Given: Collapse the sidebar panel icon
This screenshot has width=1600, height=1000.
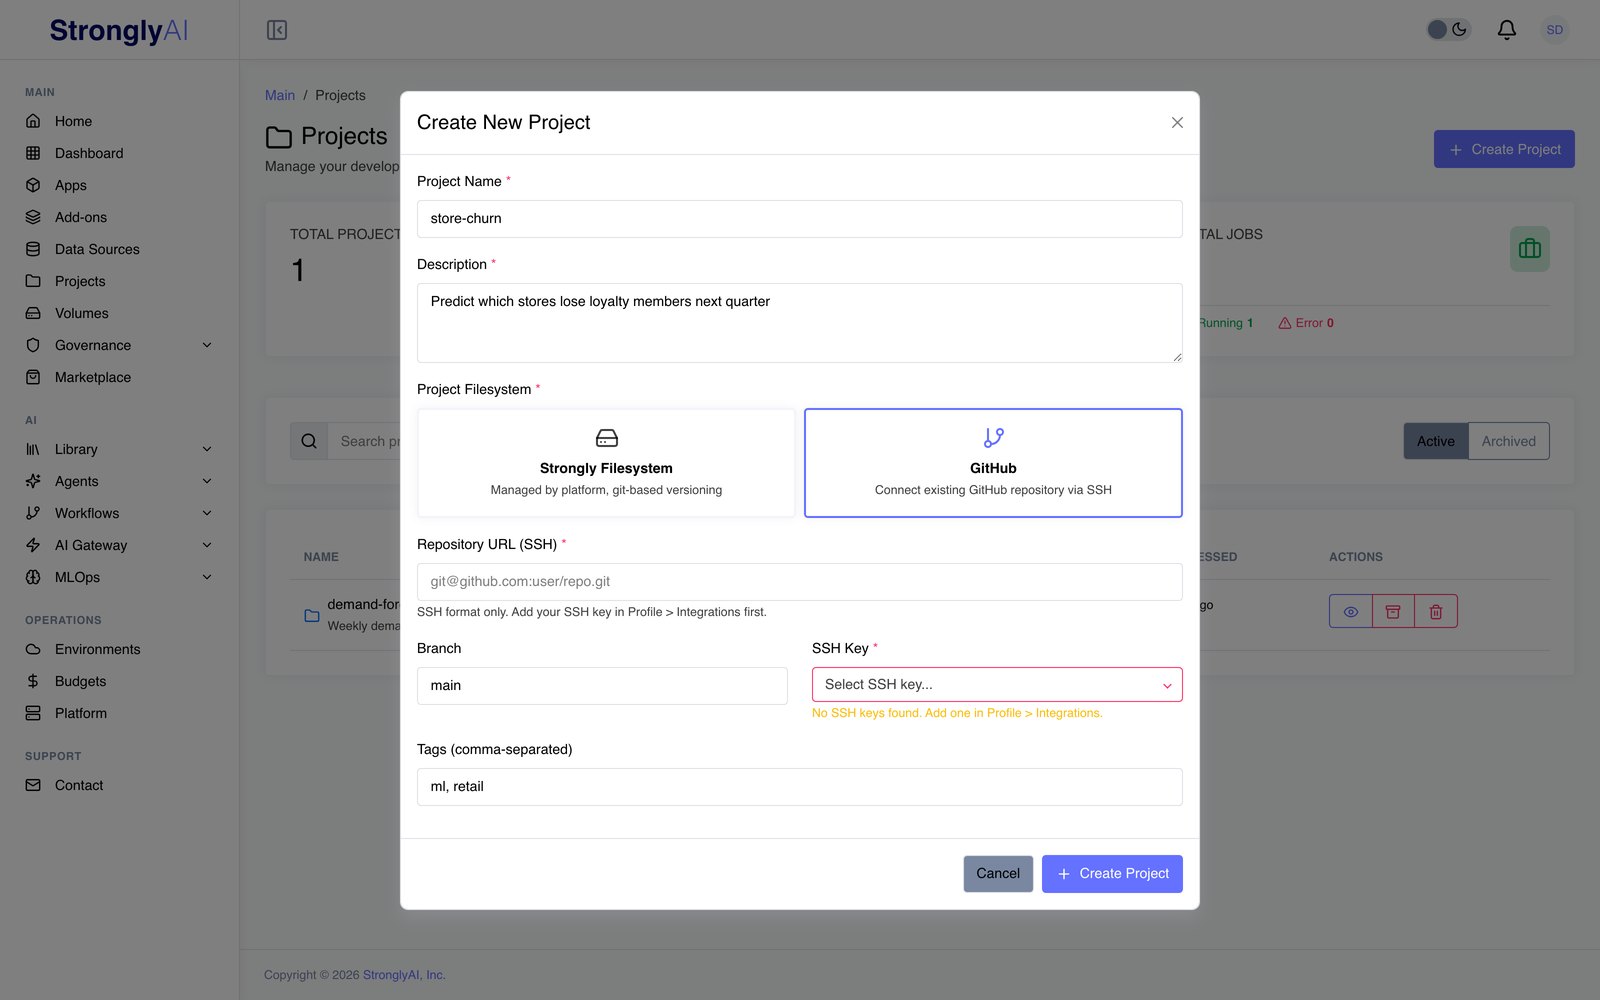Looking at the screenshot, I should pyautogui.click(x=277, y=30).
